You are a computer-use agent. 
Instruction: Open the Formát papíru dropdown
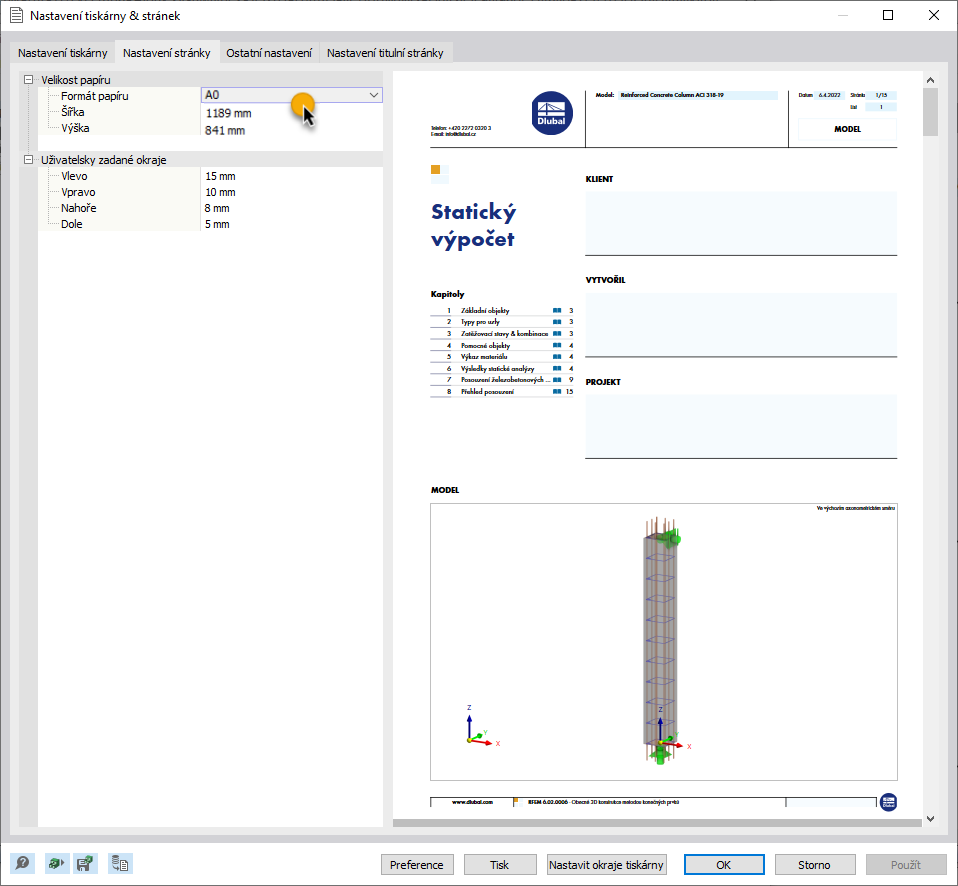tap(373, 95)
